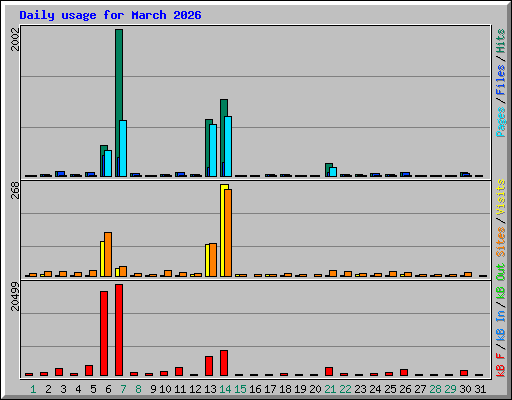Click the green 'Hits' legend label

pos(501,41)
